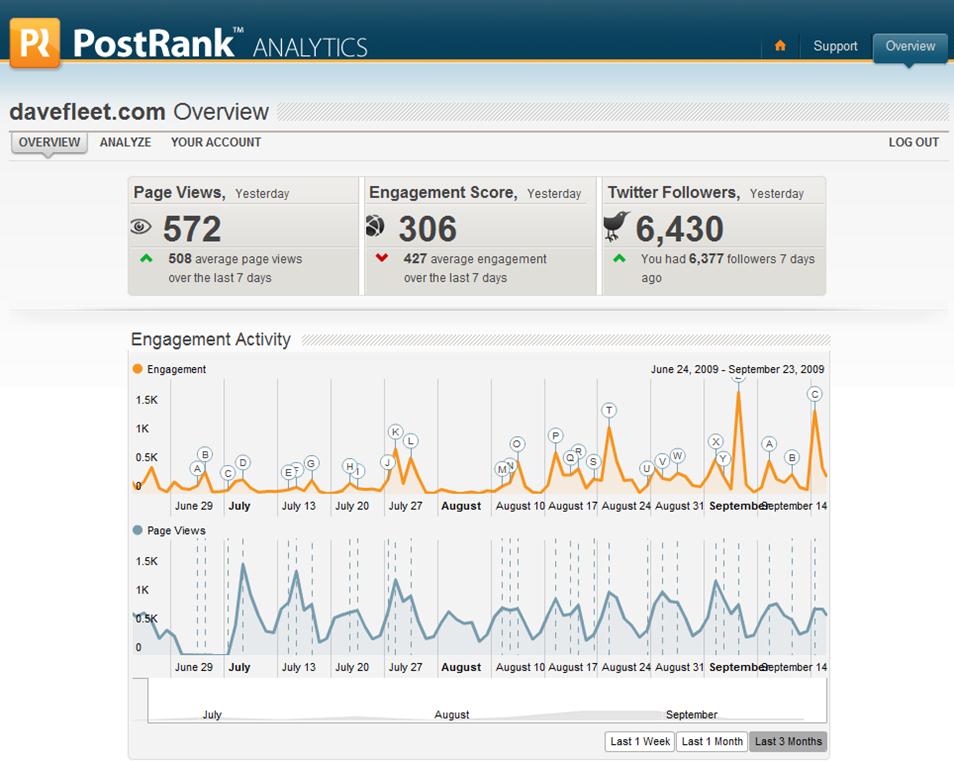The height and width of the screenshot is (761, 954).
Task: Select marker H on the engagement chart
Action: pos(349,466)
